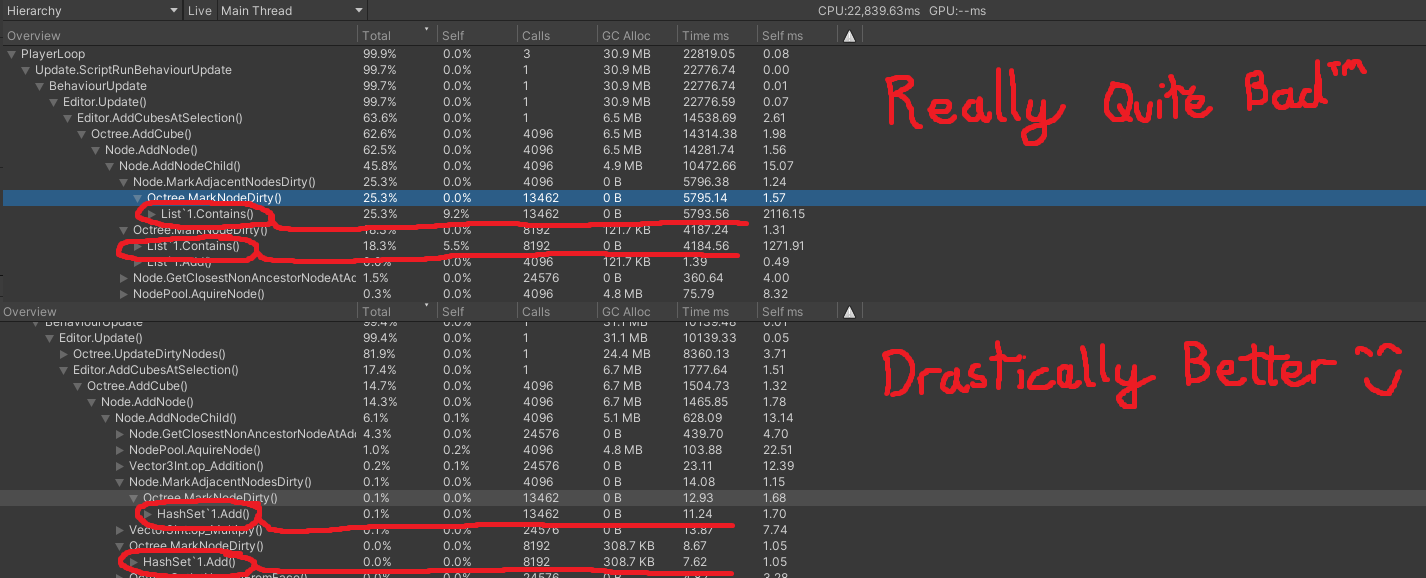Collapse the PlayerLoop tree node
This screenshot has width=1426, height=578.
click(x=12, y=54)
